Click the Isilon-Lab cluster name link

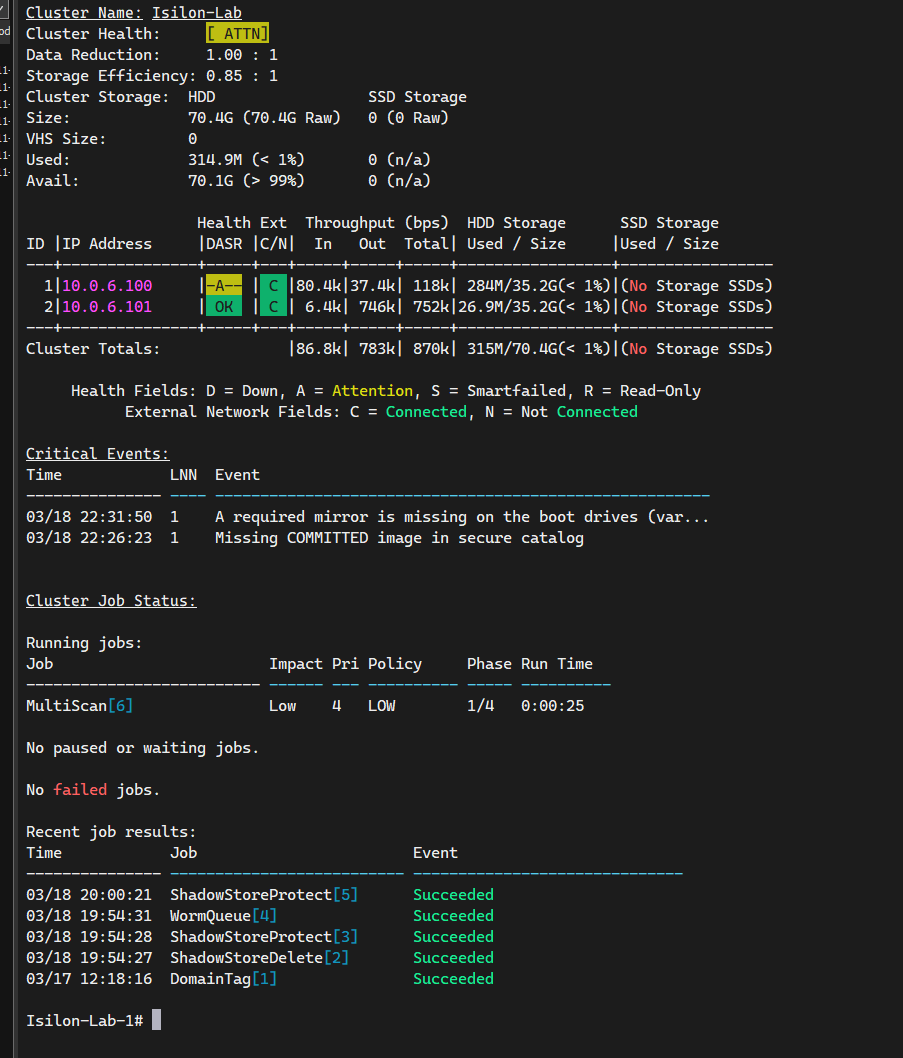[x=196, y=12]
